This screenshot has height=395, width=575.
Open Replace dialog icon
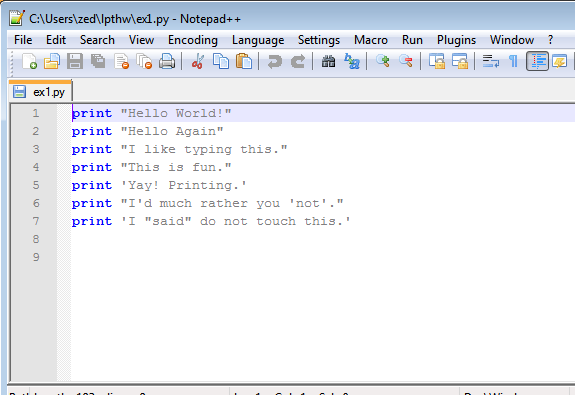click(352, 61)
